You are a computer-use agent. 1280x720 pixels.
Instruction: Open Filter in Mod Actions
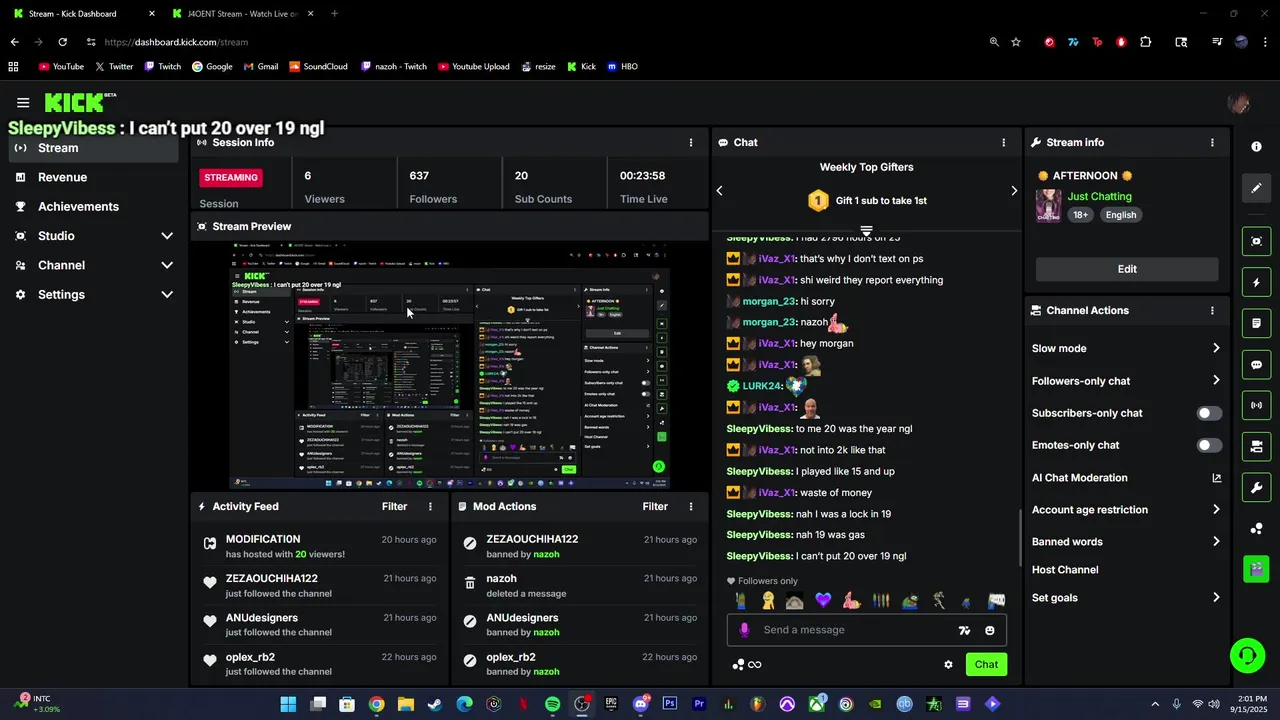pos(655,506)
